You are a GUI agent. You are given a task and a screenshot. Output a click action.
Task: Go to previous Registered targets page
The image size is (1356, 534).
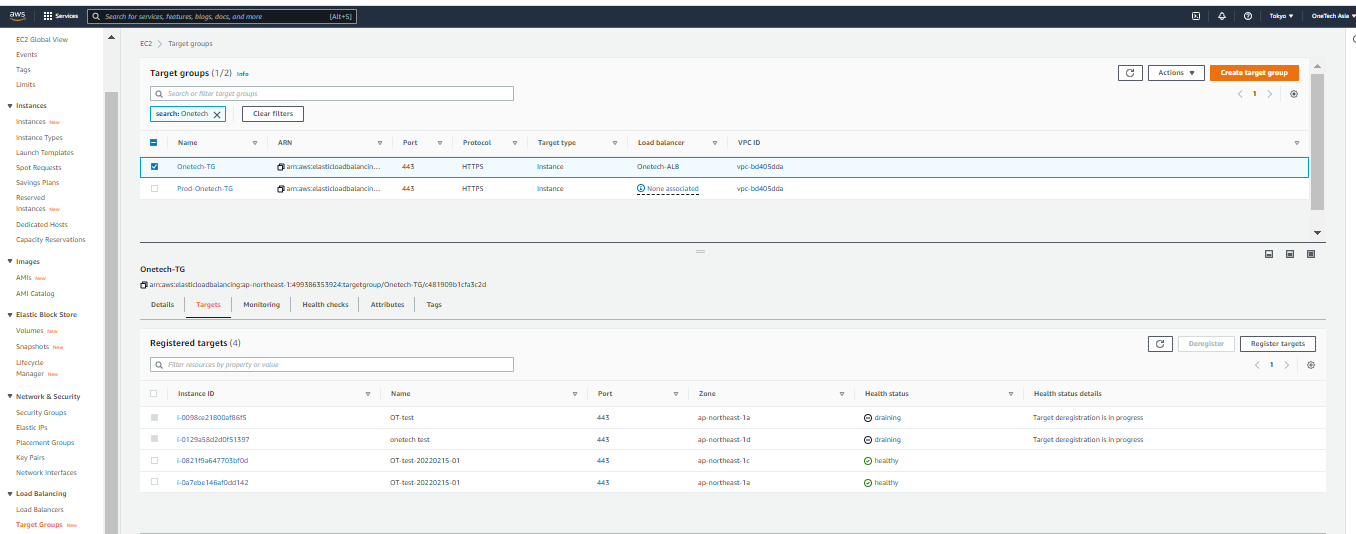[1257, 365]
